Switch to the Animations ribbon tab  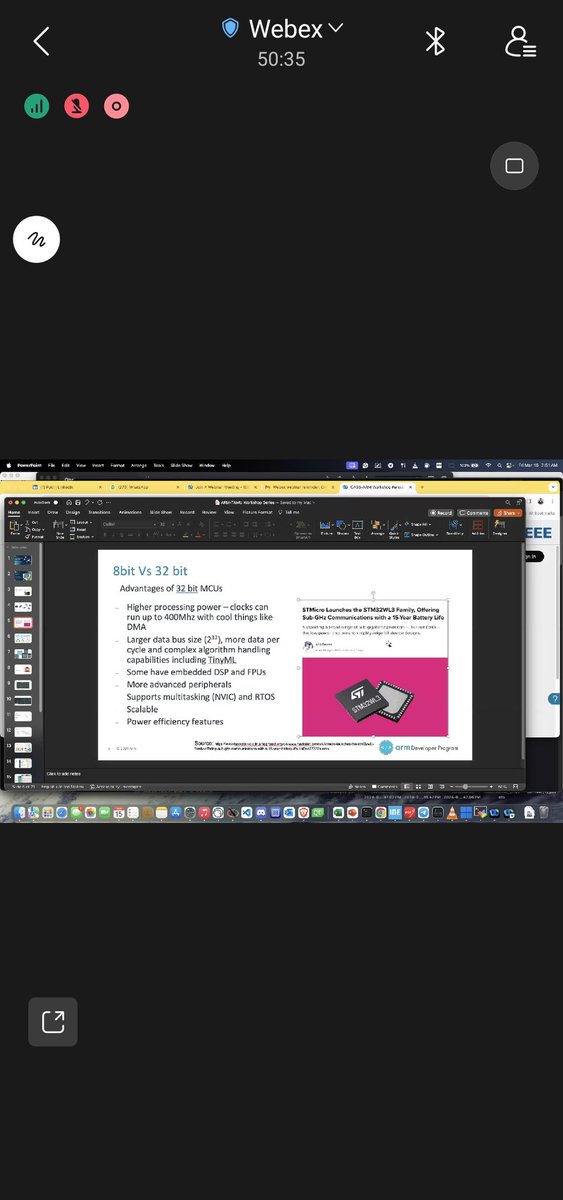tap(129, 512)
